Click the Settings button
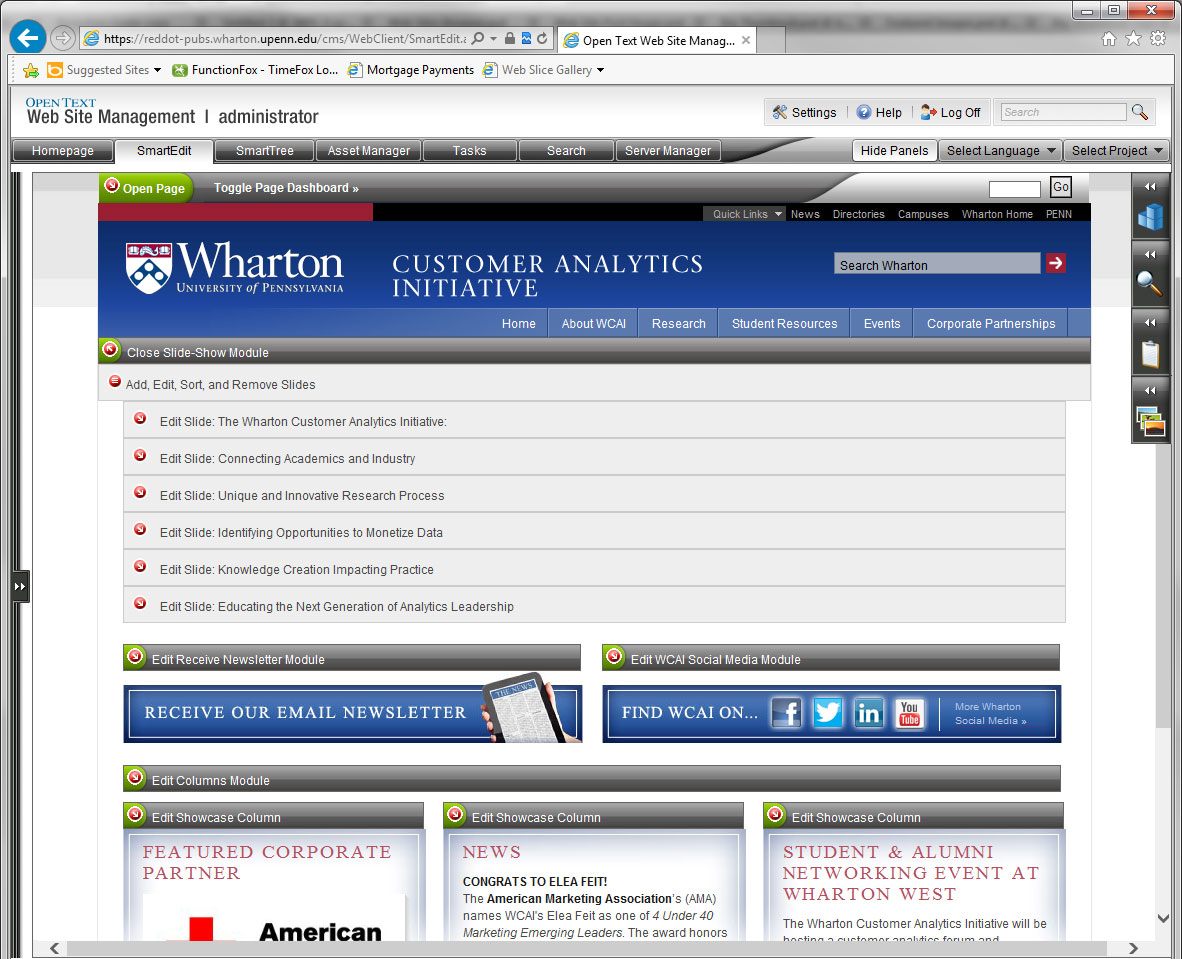The image size is (1182, 959). click(805, 112)
